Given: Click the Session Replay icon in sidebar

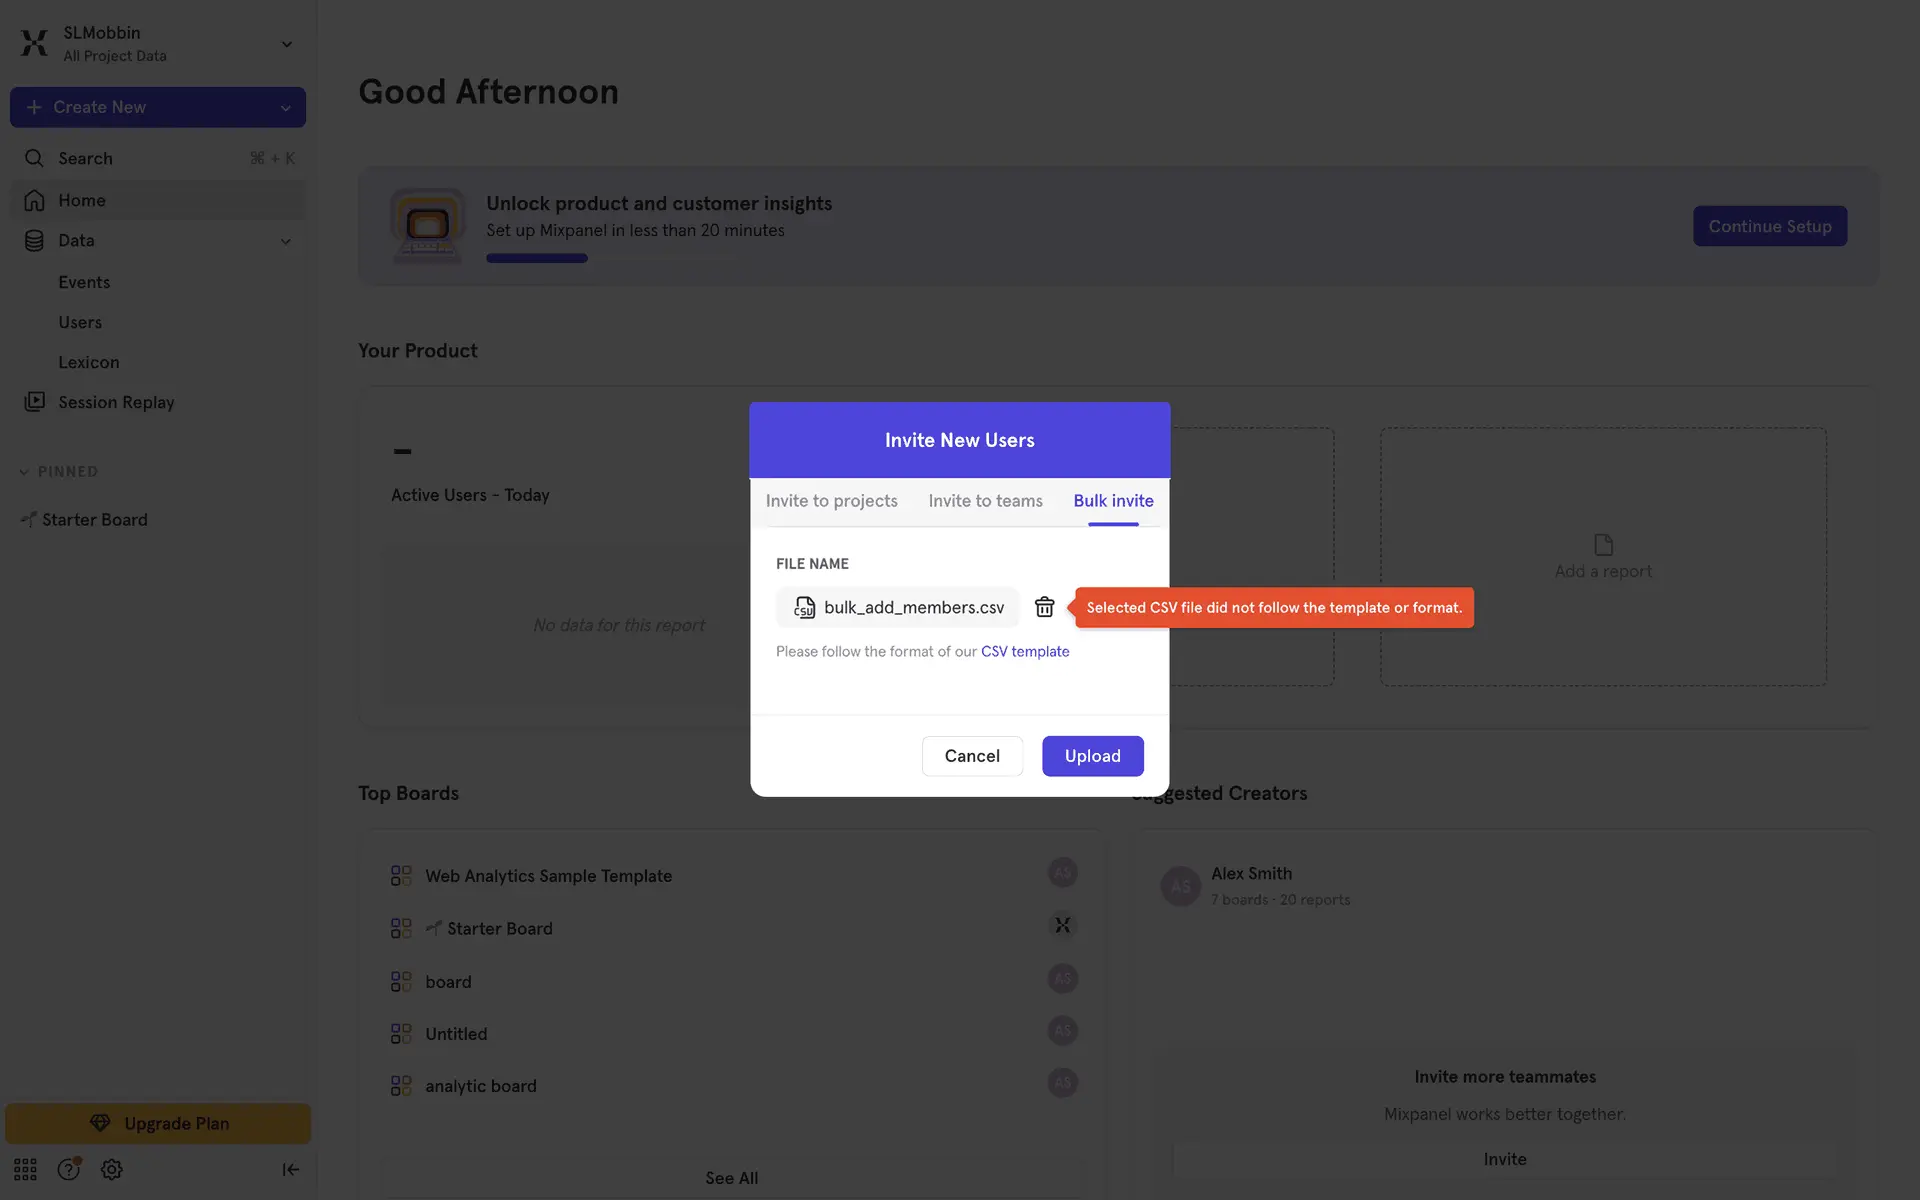Looking at the screenshot, I should (35, 402).
